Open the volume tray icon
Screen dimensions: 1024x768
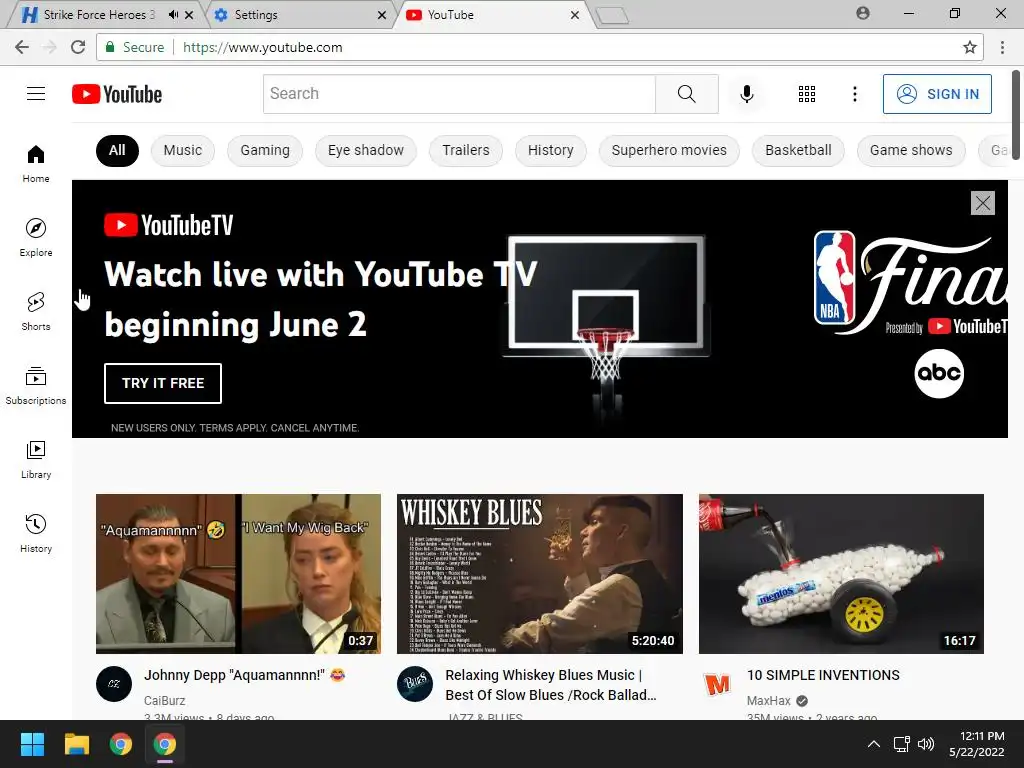[925, 744]
